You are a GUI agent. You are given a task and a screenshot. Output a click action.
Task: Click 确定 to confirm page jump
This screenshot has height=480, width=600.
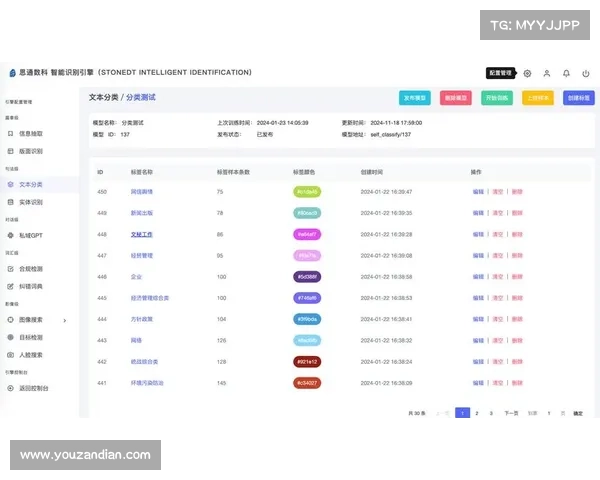(x=578, y=413)
